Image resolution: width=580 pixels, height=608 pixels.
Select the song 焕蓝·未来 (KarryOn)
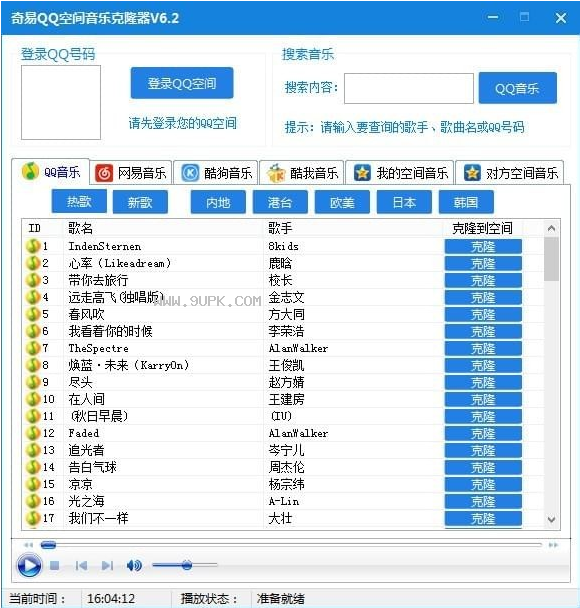[129, 365]
